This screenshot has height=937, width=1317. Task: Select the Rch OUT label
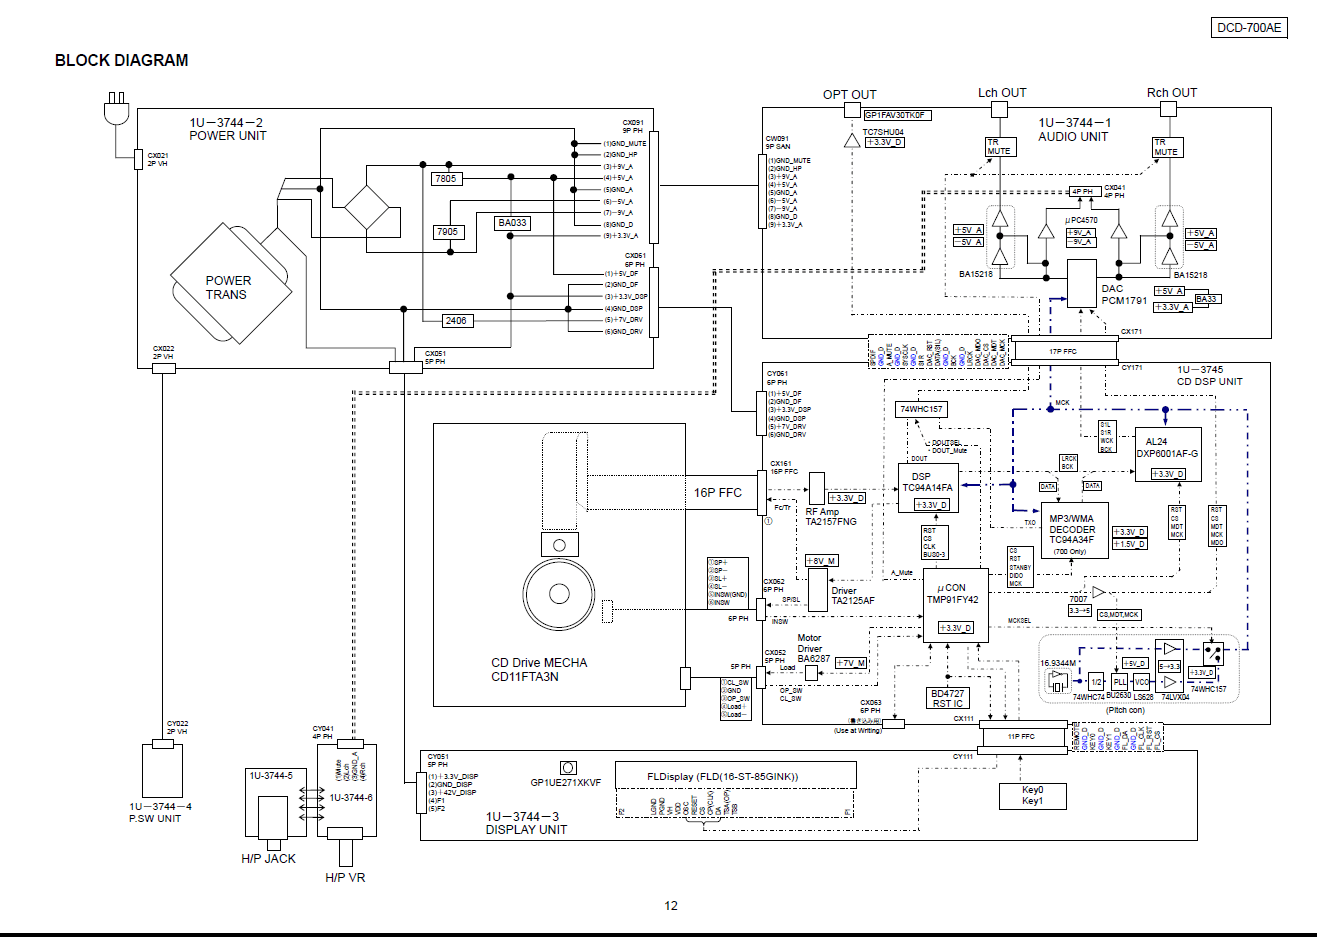point(1172,93)
